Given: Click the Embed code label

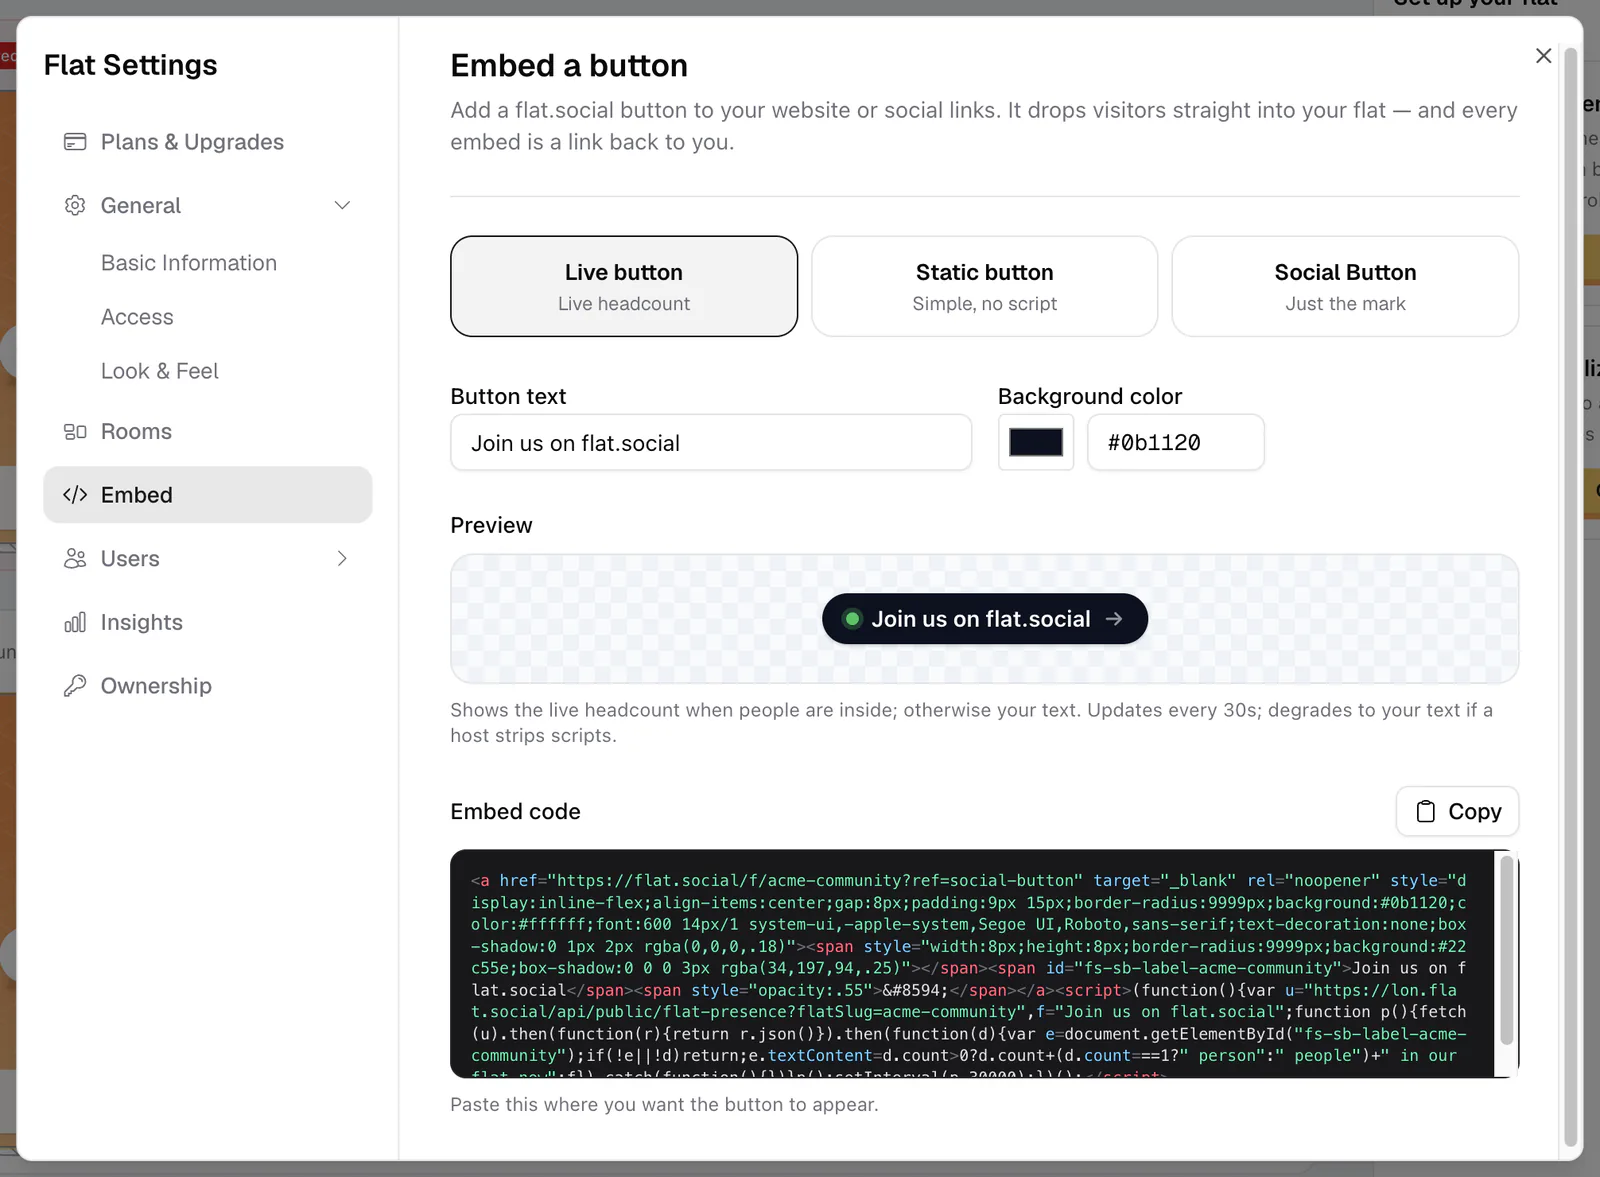Looking at the screenshot, I should coord(515,812).
